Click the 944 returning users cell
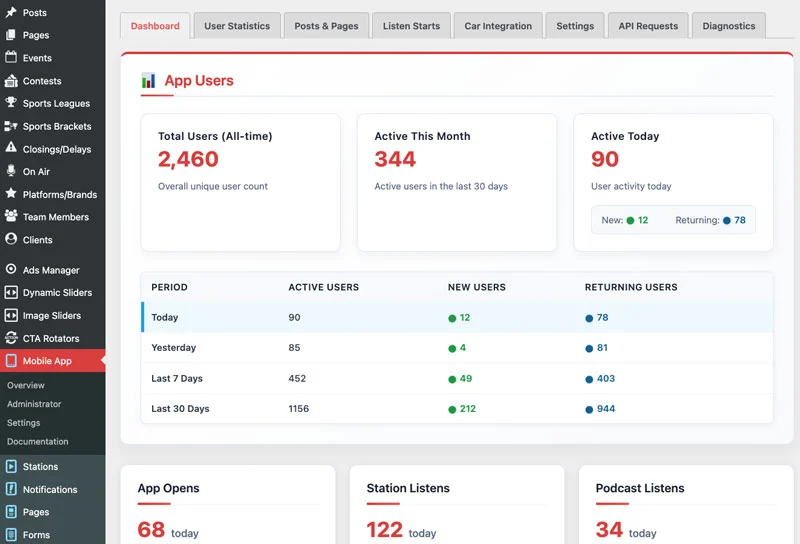The width and height of the screenshot is (800, 544). point(600,409)
